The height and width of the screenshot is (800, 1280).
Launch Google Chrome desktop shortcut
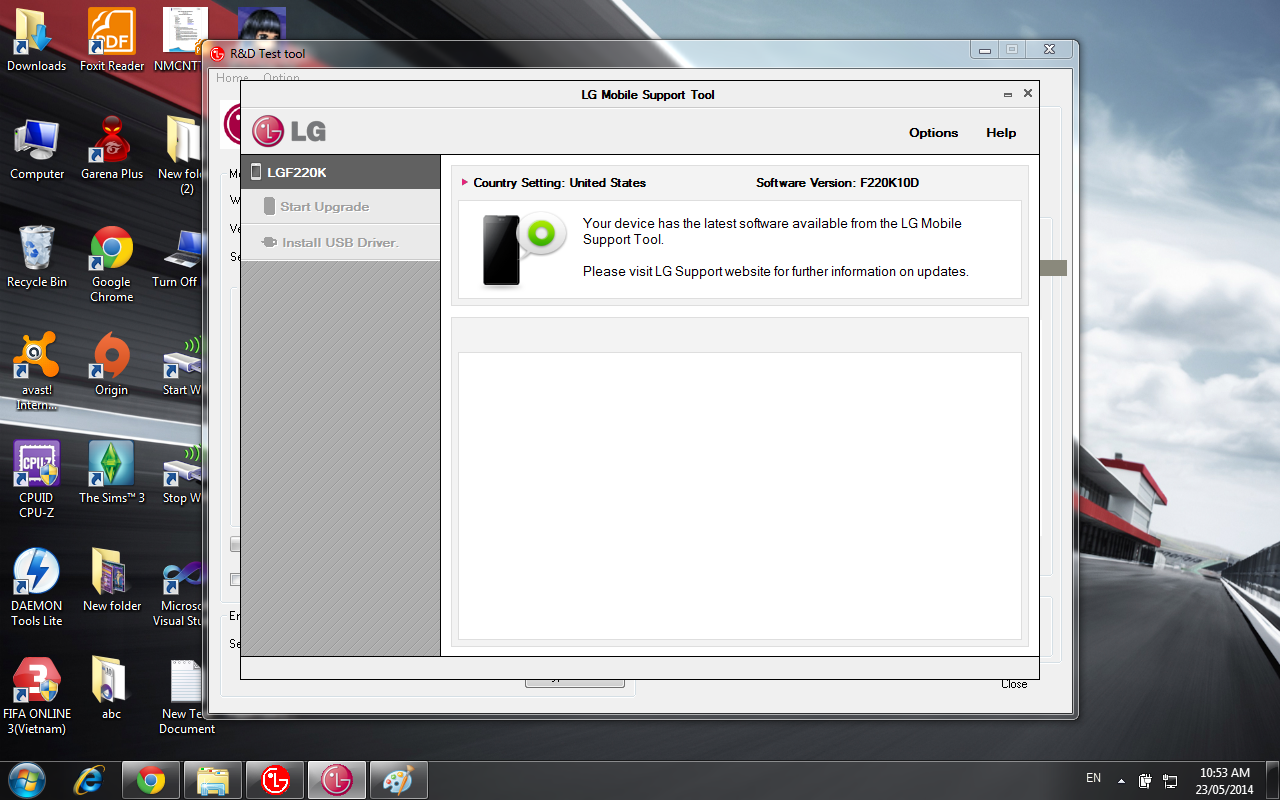[112, 263]
